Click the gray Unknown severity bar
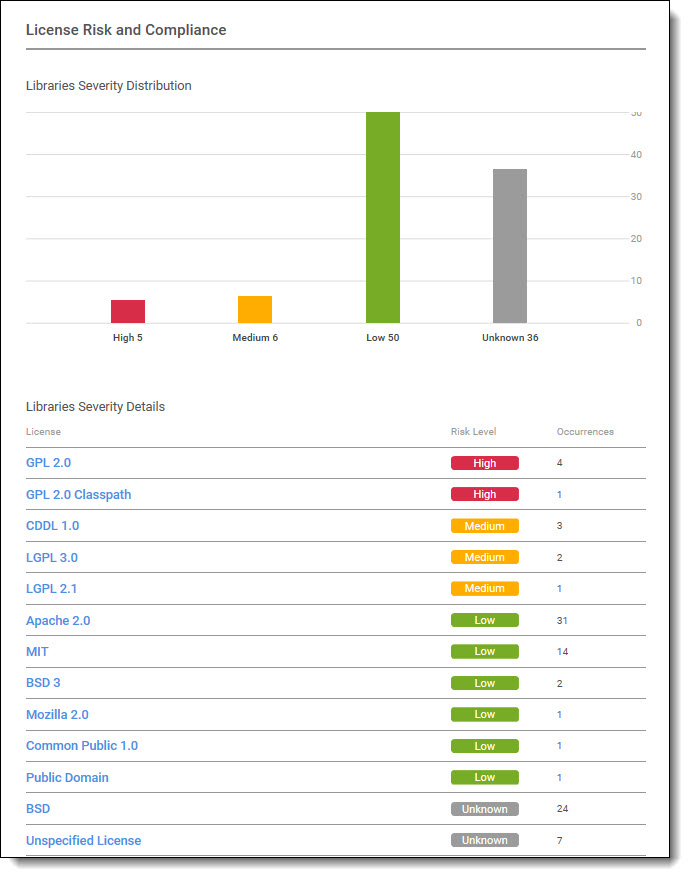This screenshot has height=878, width=690. pyautogui.click(x=510, y=246)
